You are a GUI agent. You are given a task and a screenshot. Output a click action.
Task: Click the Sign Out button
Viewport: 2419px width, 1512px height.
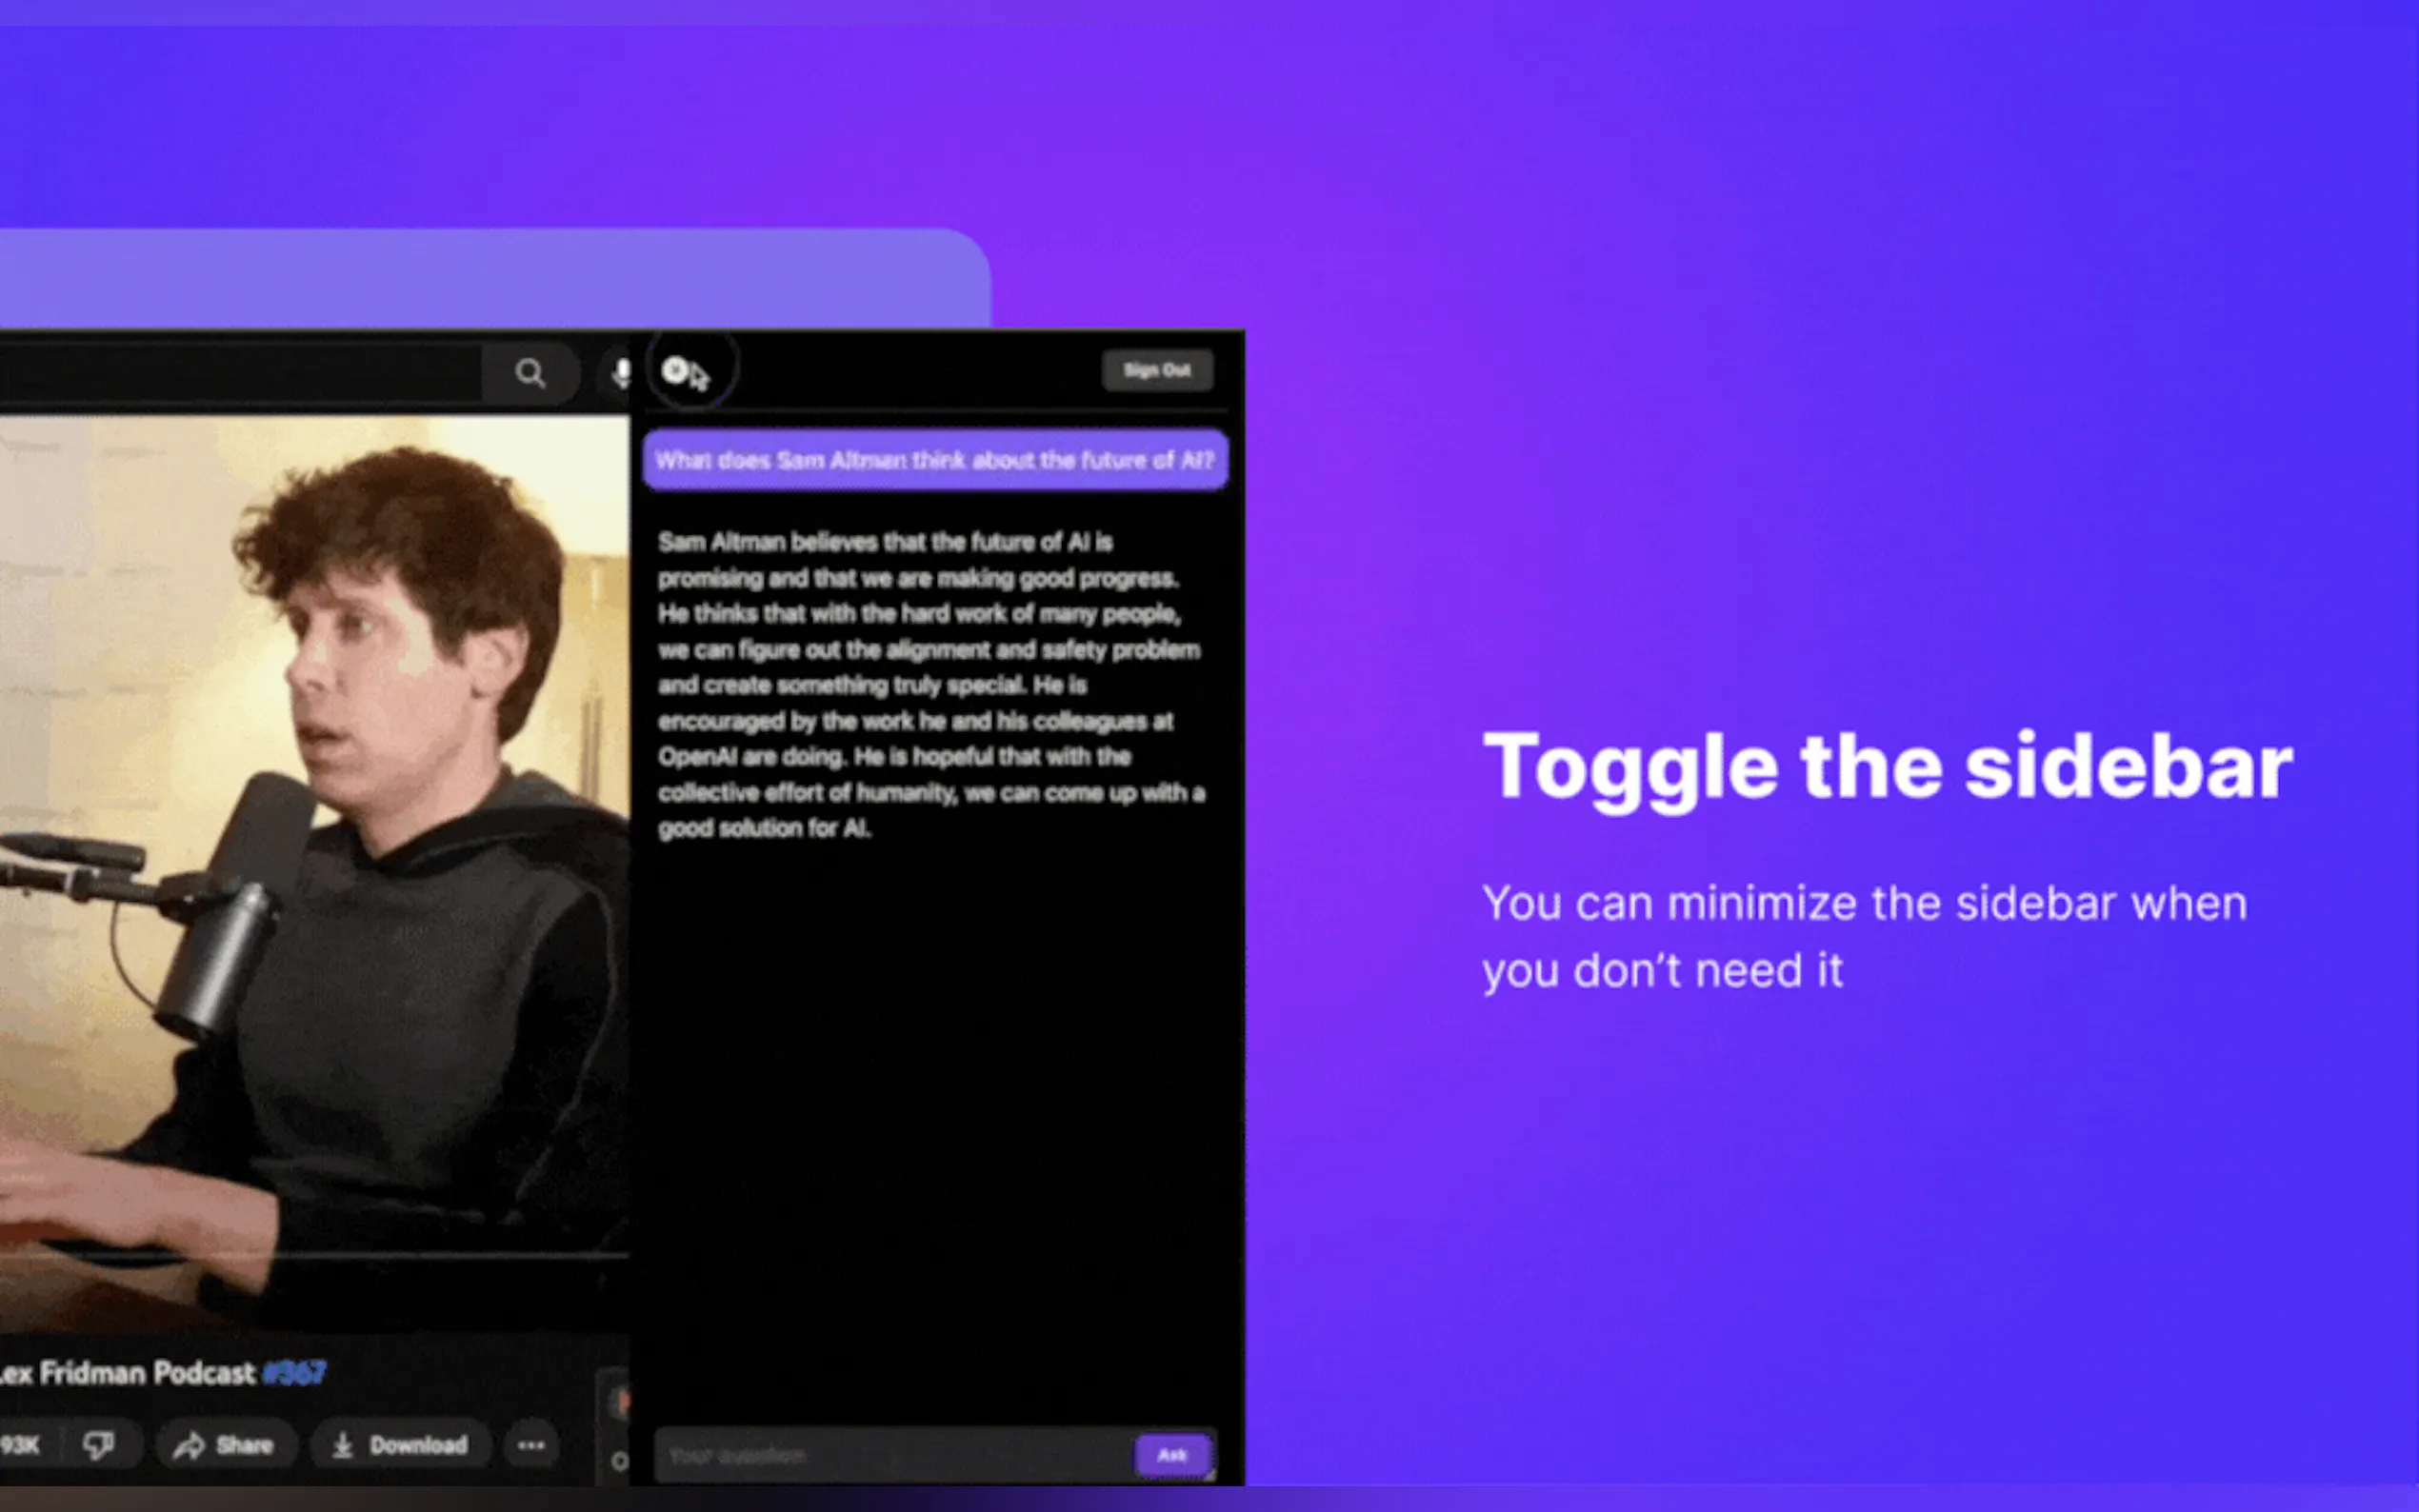click(1157, 370)
